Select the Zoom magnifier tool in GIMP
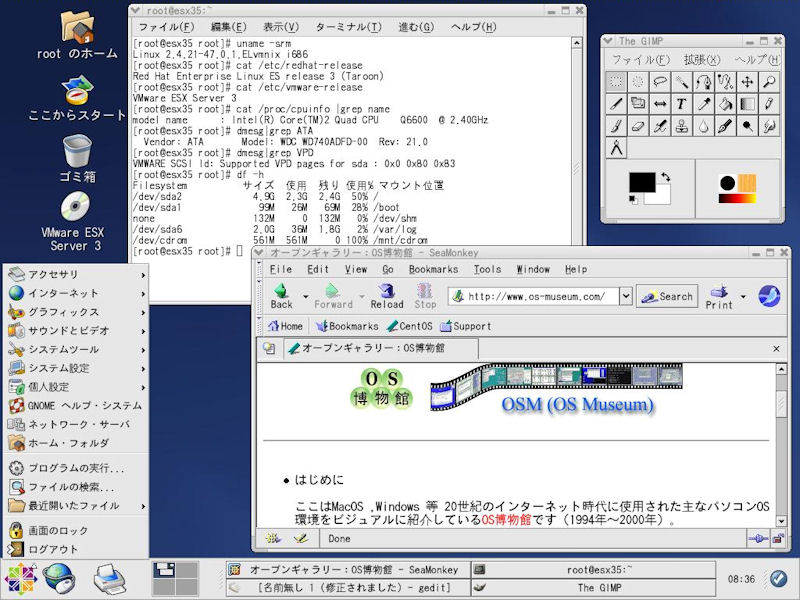This screenshot has height=600, width=800. [769, 82]
